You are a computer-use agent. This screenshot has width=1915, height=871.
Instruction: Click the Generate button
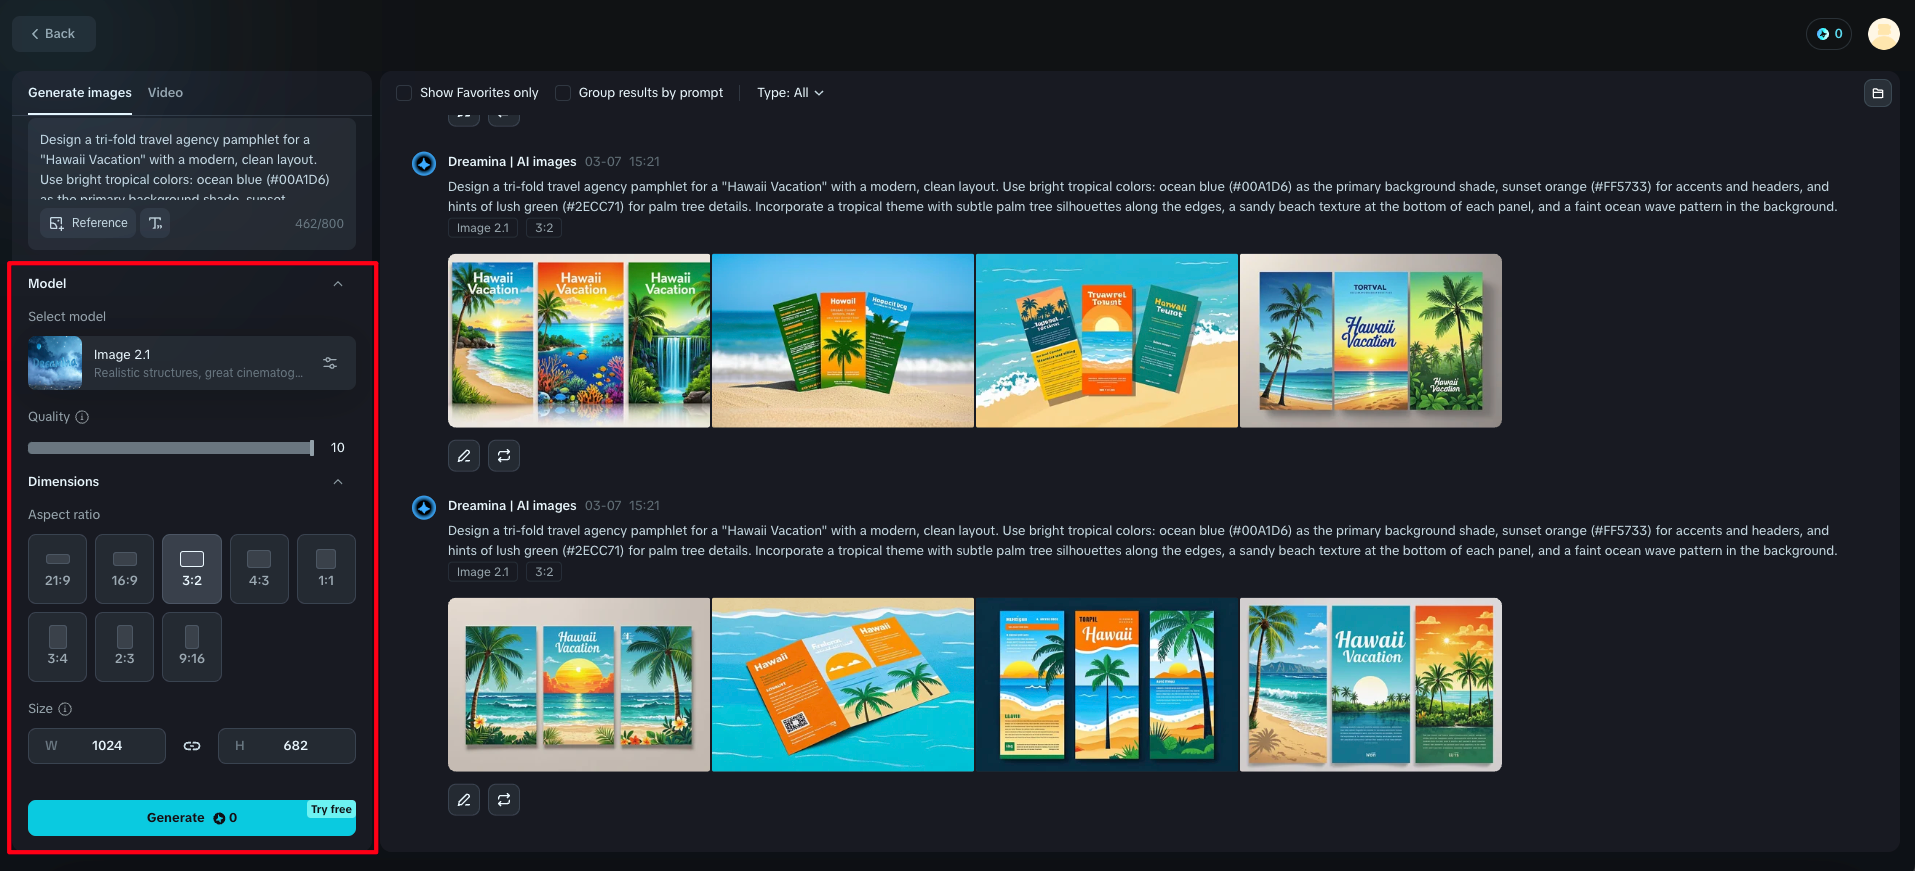(192, 818)
